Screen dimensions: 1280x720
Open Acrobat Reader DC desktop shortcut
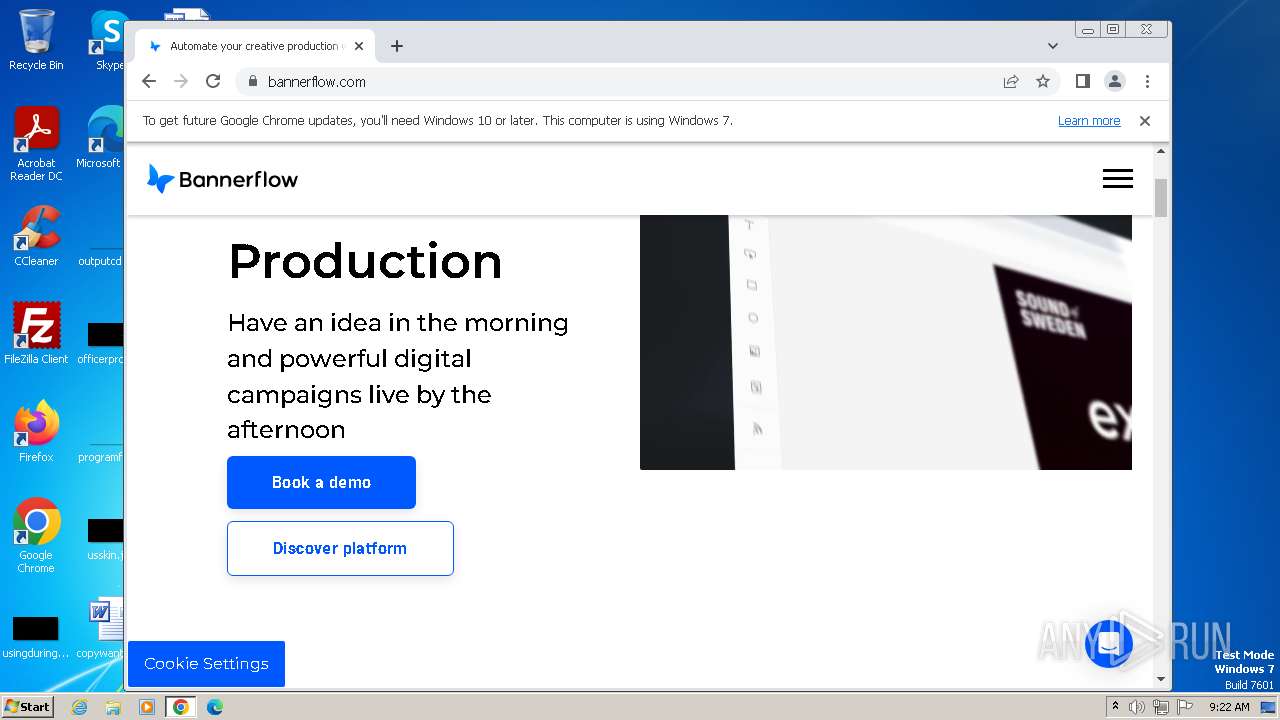click(x=36, y=144)
